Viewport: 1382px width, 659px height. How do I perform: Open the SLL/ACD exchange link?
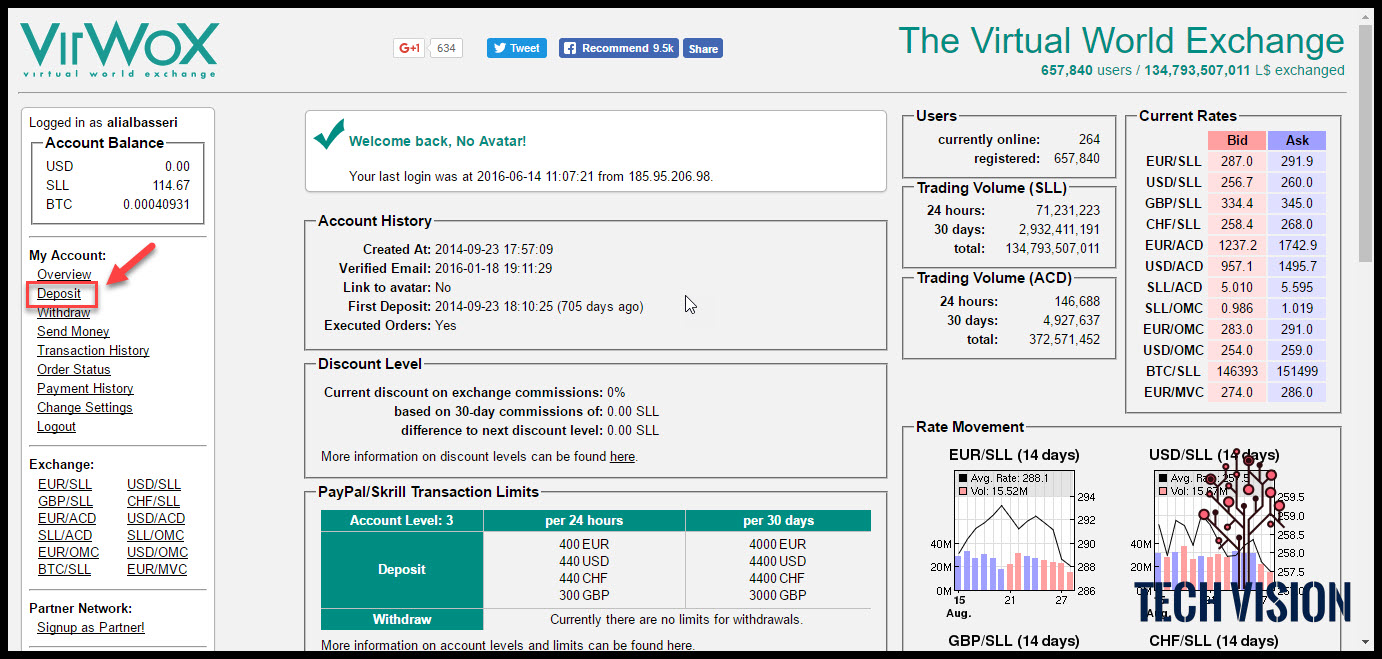click(65, 535)
